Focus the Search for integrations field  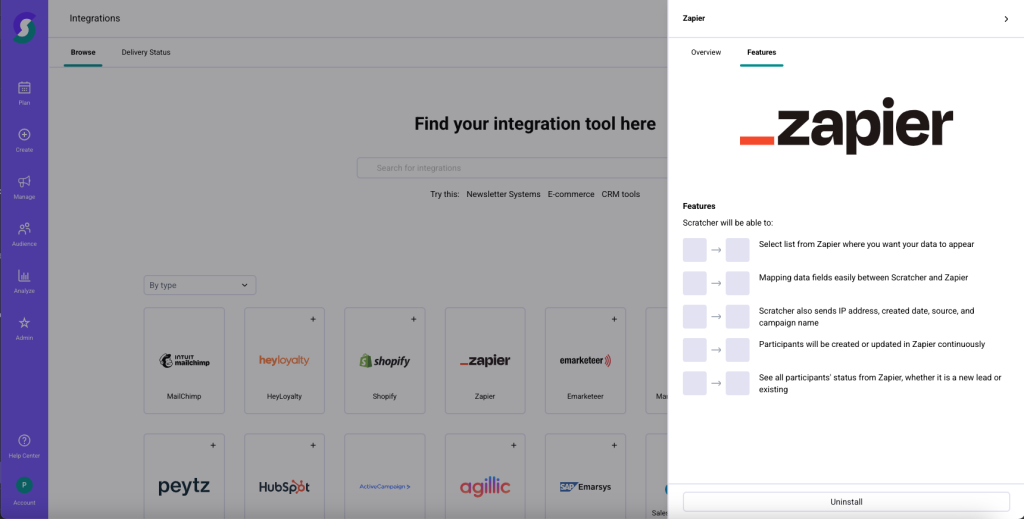pos(510,168)
